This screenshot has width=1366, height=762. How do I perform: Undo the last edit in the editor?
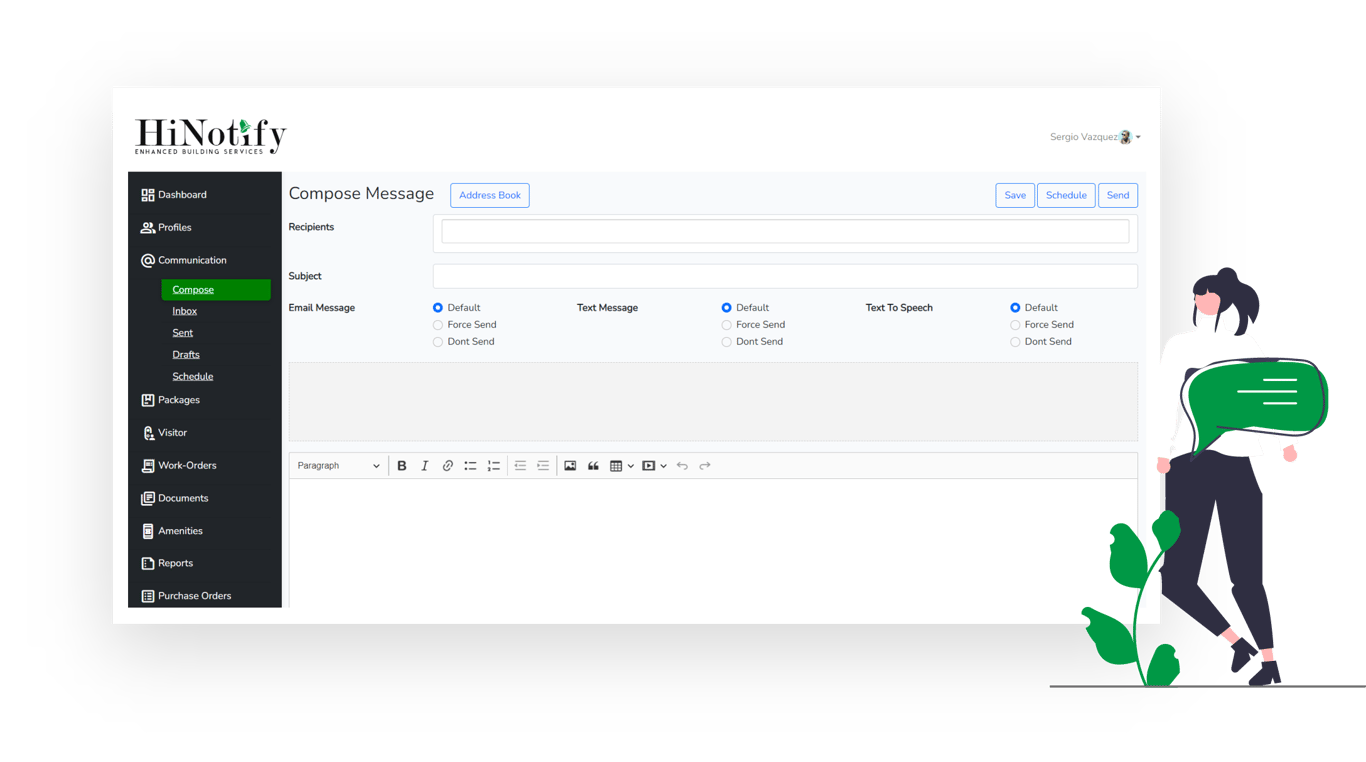click(x=682, y=466)
